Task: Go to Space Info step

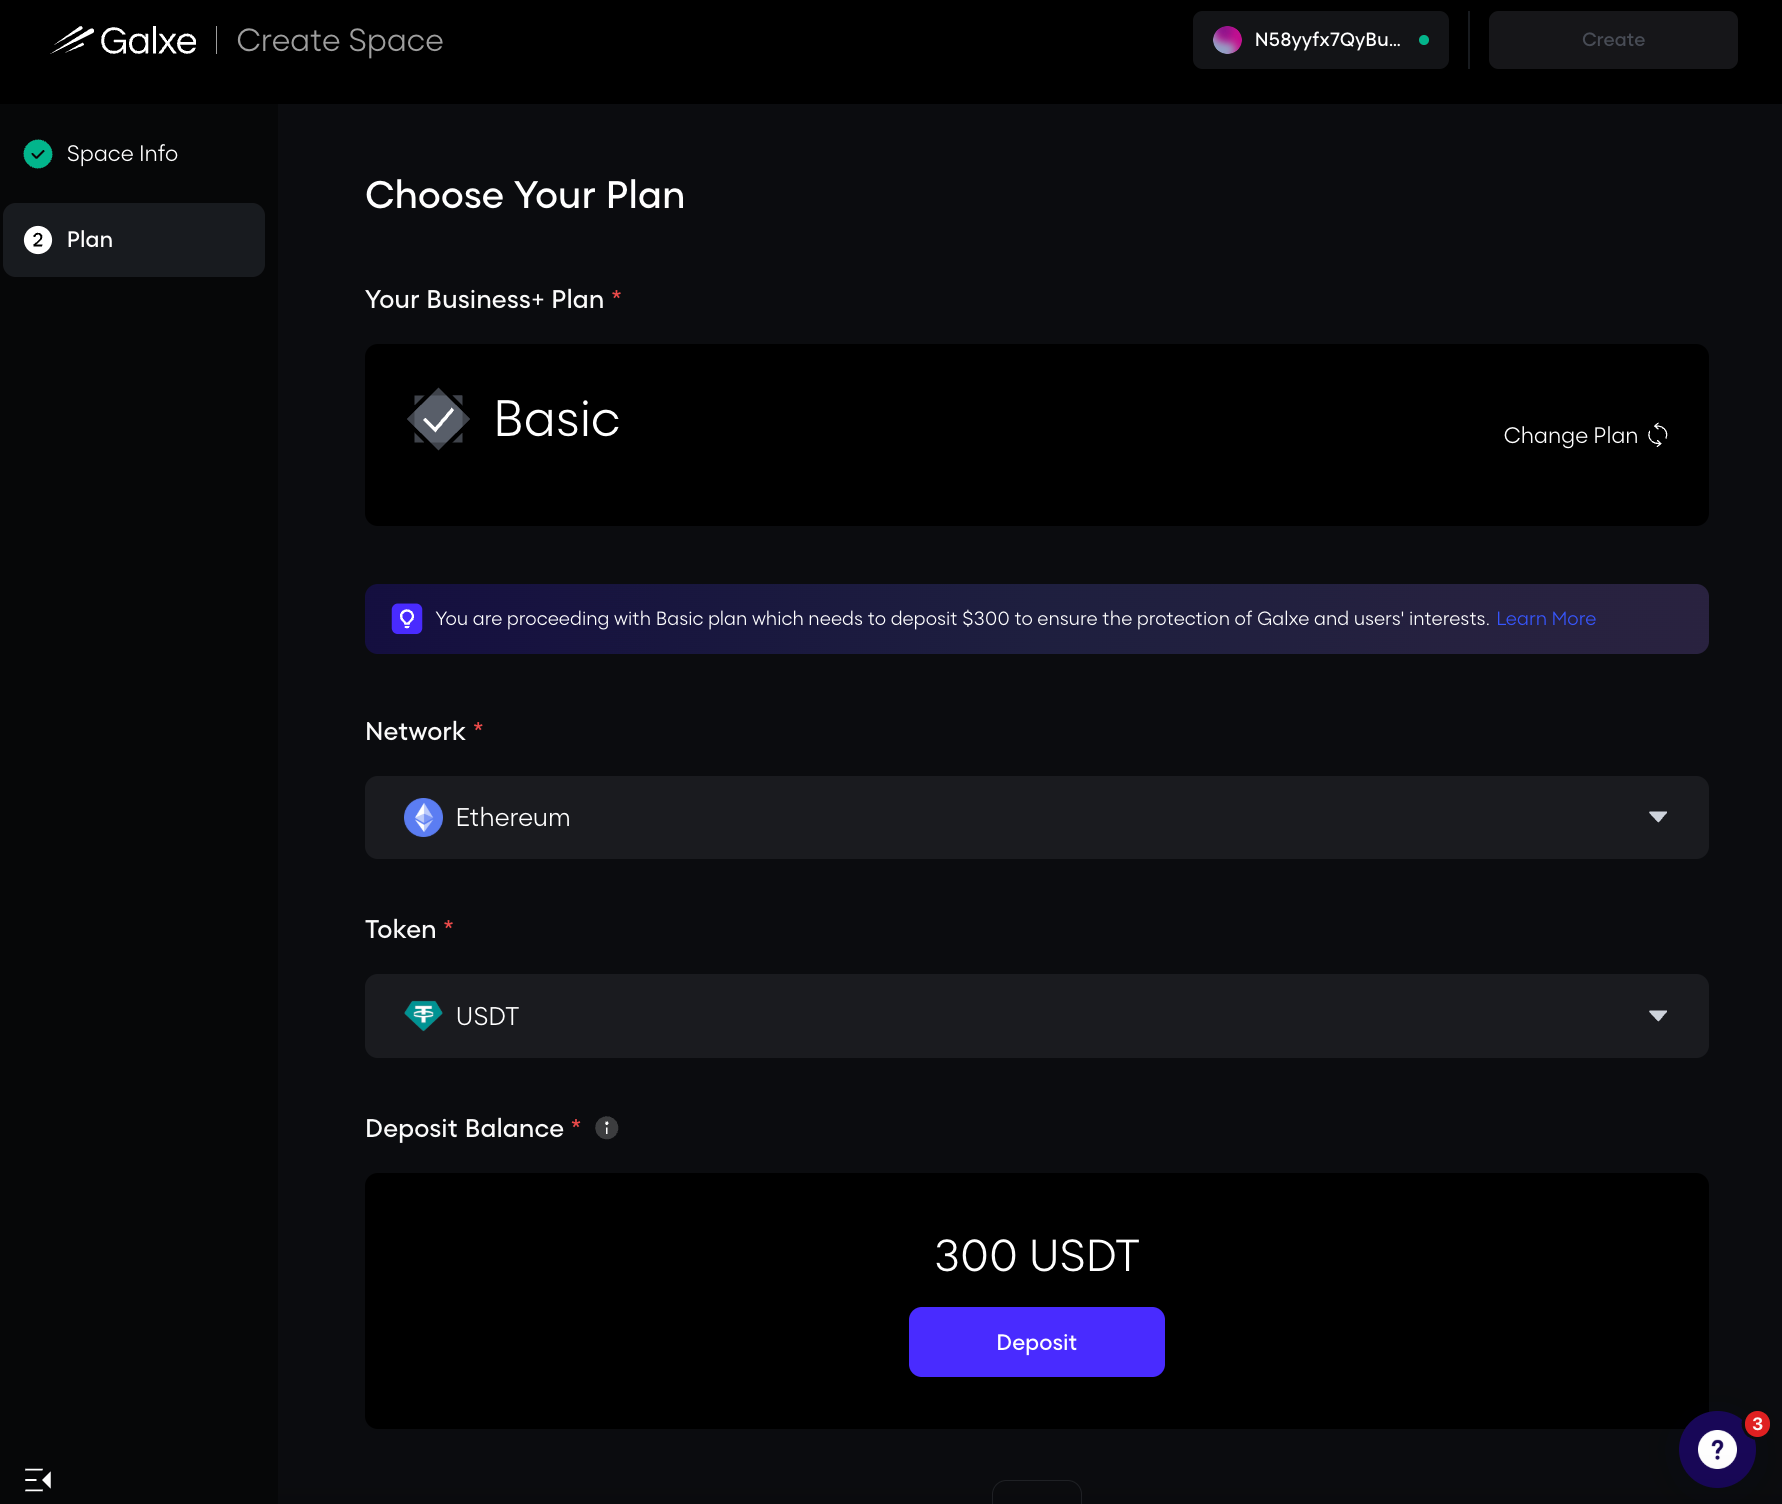Action: point(122,154)
